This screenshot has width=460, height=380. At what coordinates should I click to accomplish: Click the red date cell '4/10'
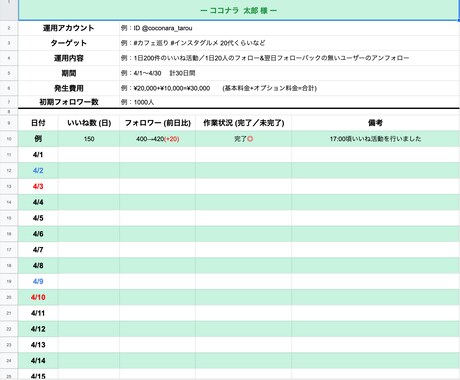38,297
